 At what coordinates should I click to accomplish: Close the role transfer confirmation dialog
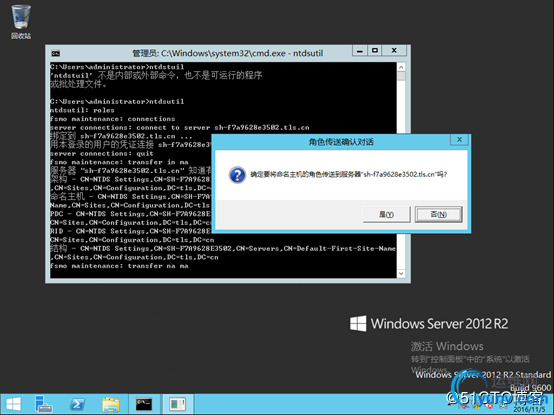pyautogui.click(x=460, y=140)
